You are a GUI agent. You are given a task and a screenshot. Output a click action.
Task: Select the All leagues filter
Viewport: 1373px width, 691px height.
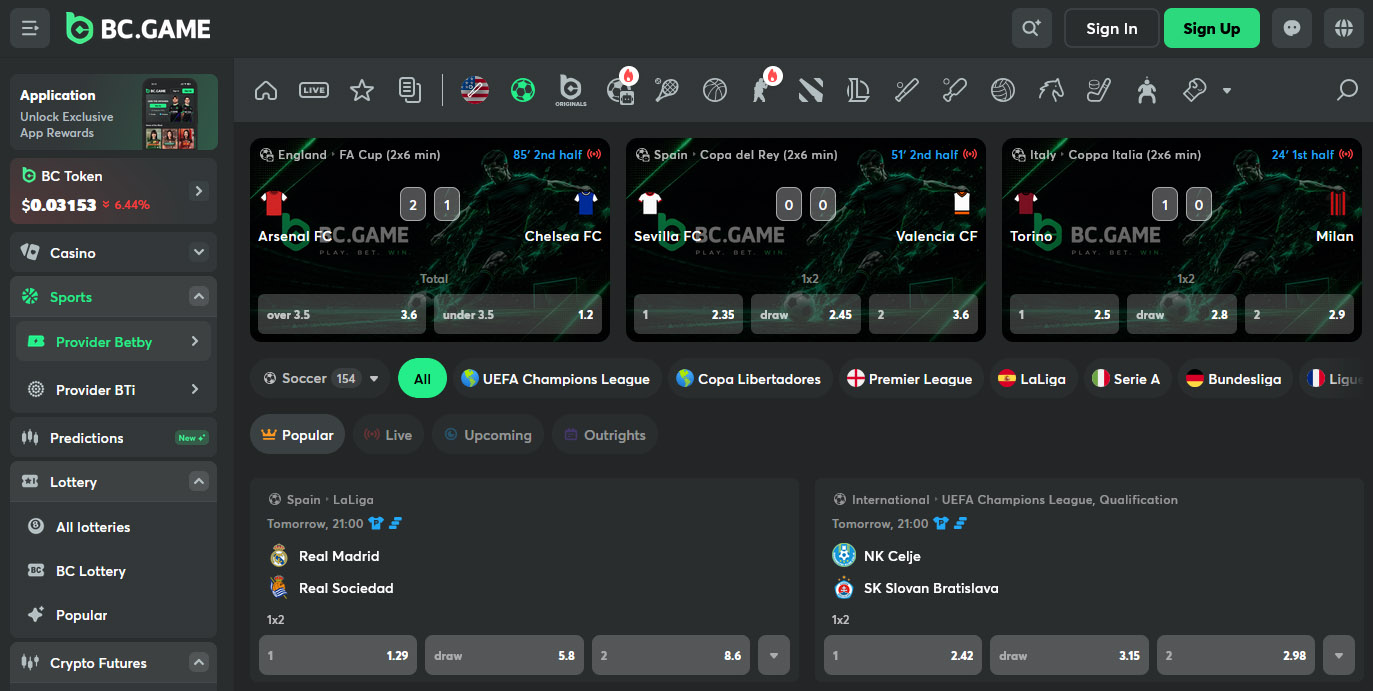tap(422, 379)
